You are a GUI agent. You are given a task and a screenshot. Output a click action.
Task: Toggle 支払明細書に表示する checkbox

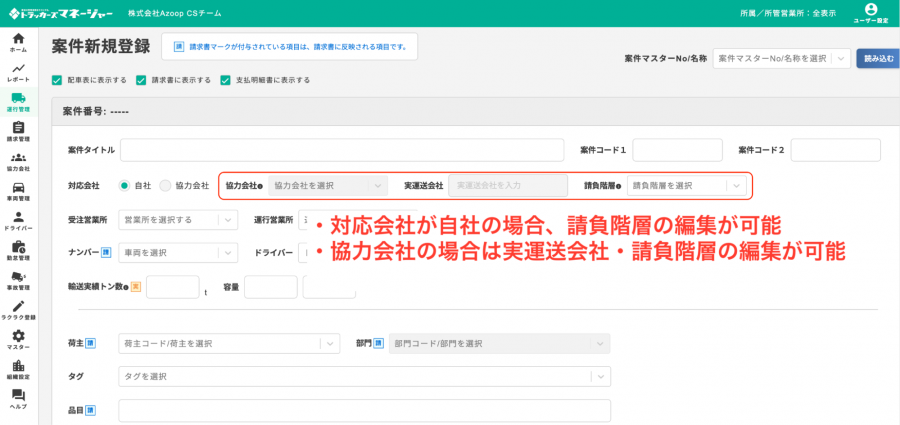click(225, 80)
